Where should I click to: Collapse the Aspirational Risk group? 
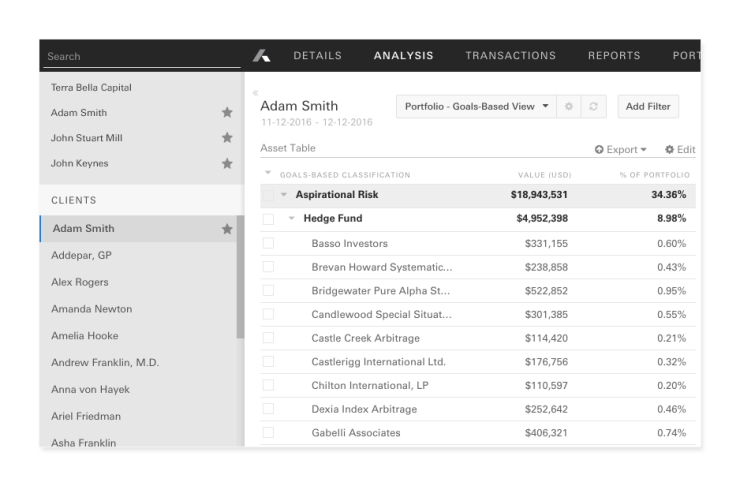pyautogui.click(x=284, y=195)
